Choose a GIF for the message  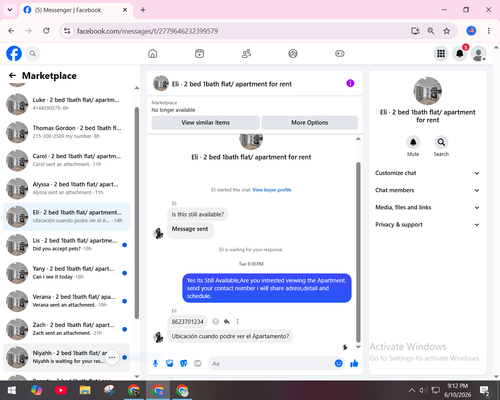(x=198, y=363)
